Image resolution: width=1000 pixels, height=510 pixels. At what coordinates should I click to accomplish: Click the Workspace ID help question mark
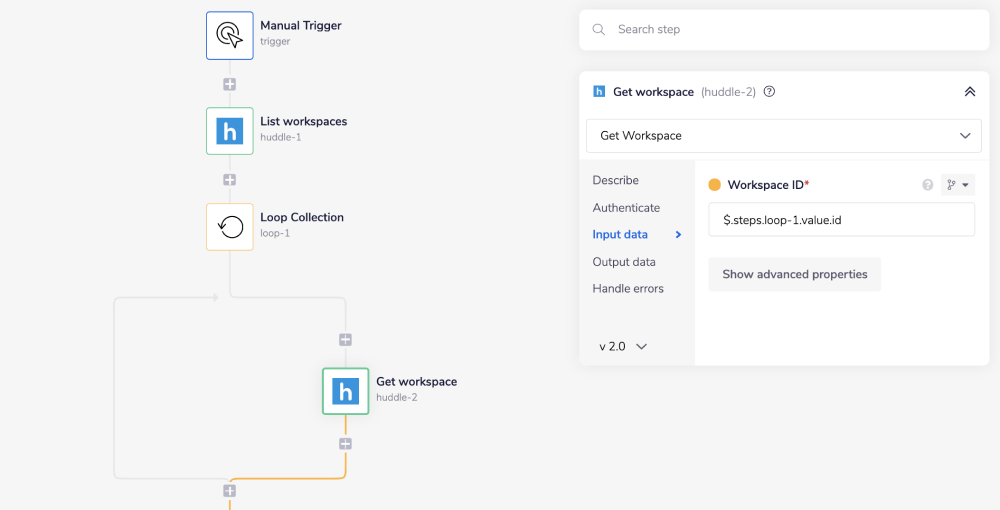[927, 185]
